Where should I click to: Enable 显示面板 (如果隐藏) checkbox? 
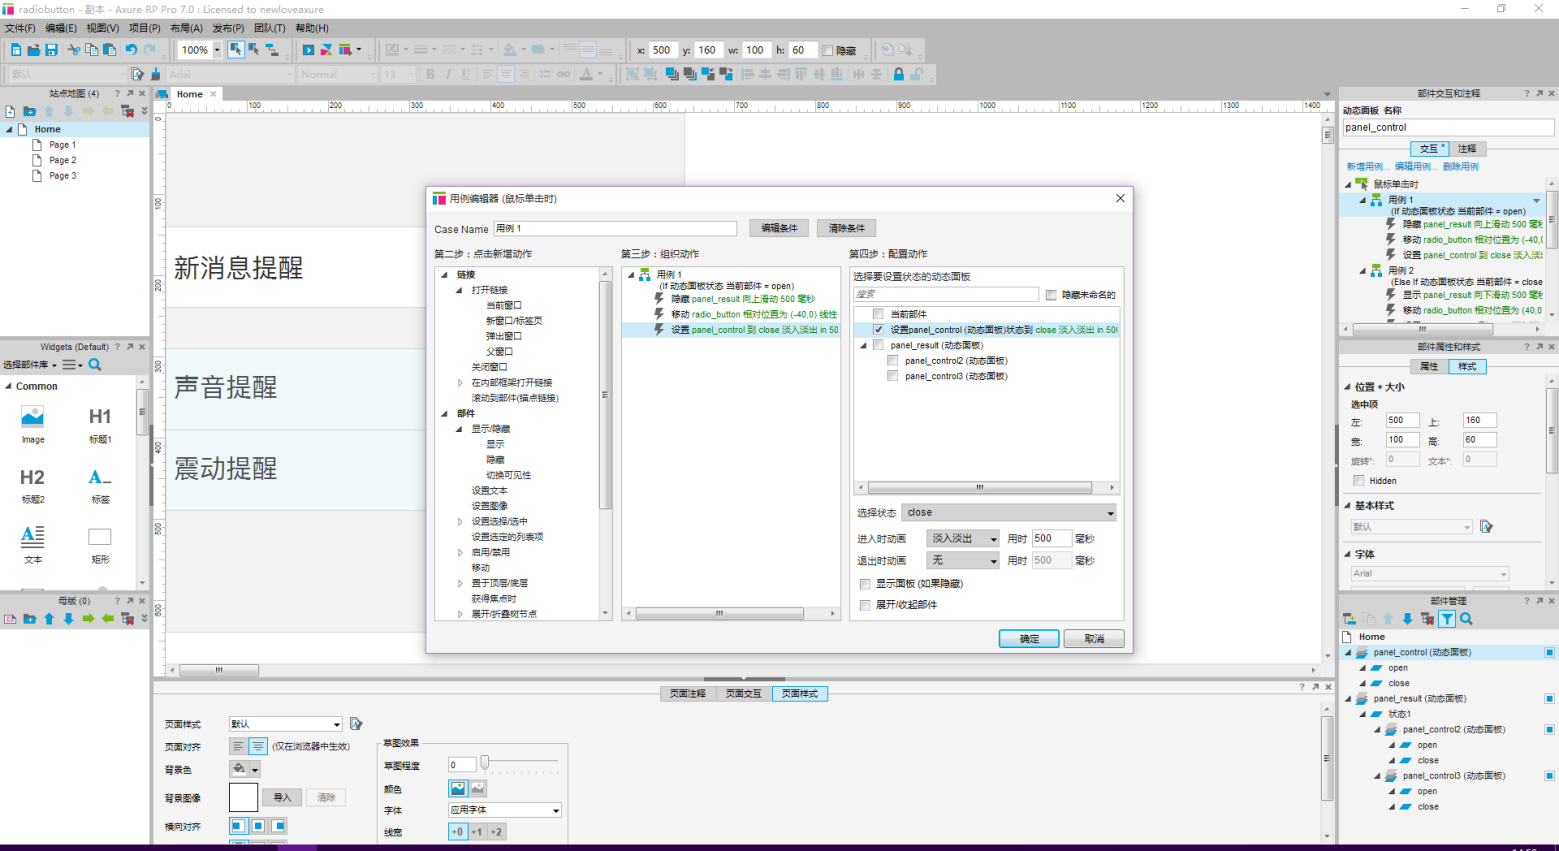pyautogui.click(x=865, y=584)
